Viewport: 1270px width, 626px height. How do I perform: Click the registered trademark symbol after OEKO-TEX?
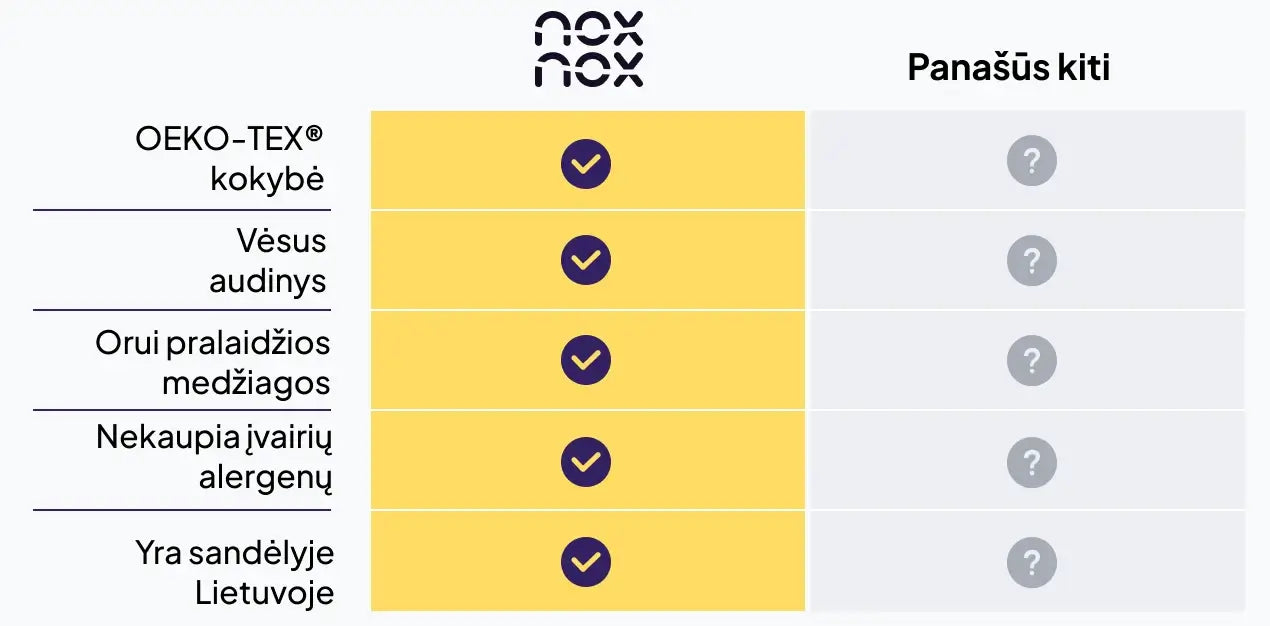click(x=315, y=133)
